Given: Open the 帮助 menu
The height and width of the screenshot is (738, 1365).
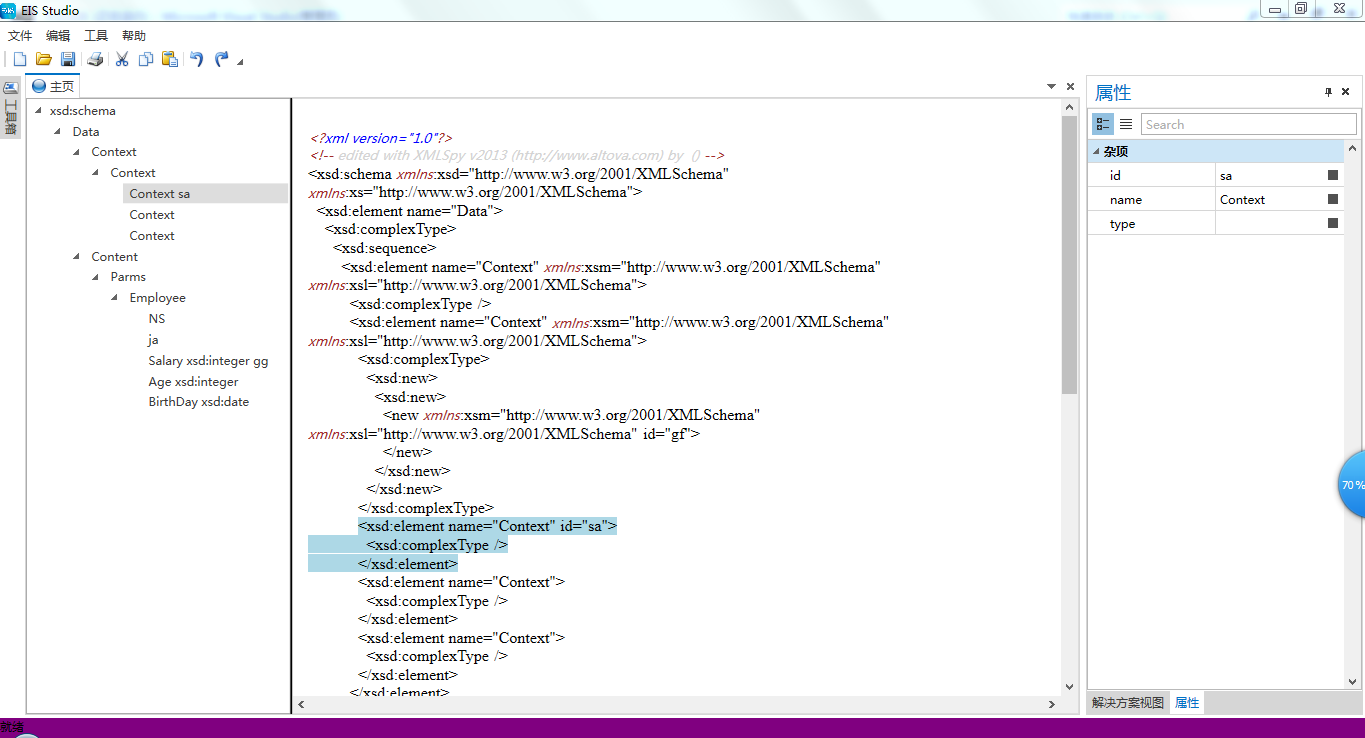Looking at the screenshot, I should coord(134,35).
